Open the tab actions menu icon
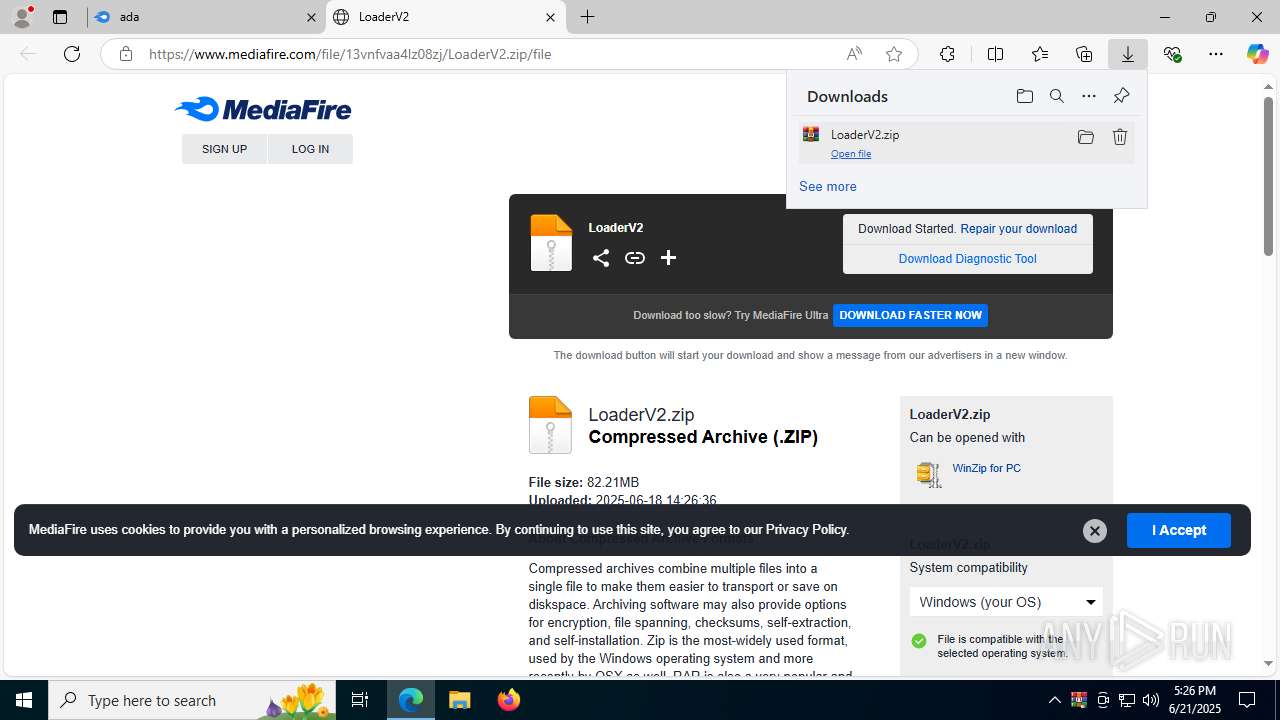The image size is (1280, 720). click(x=60, y=17)
